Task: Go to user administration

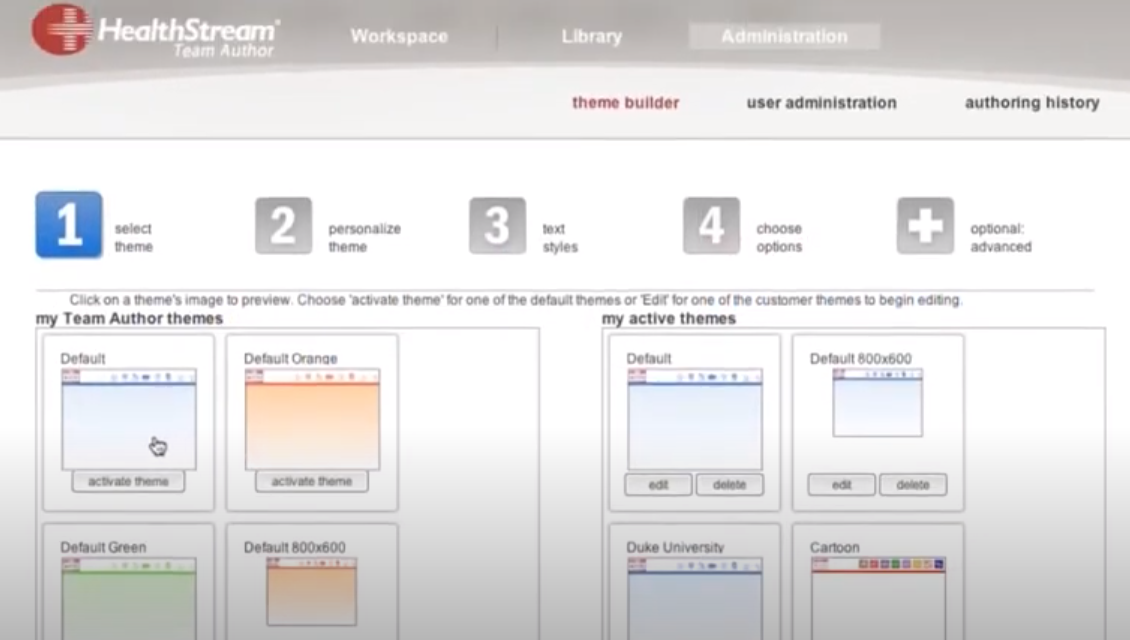Action: pyautogui.click(x=822, y=102)
